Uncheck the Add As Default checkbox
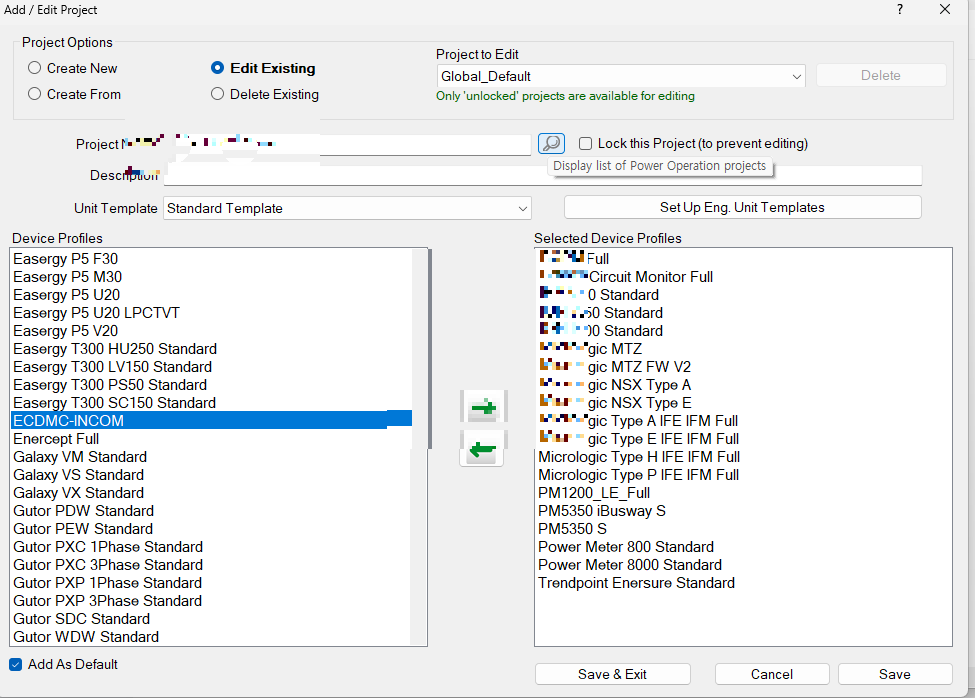The width and height of the screenshot is (975, 698). (16, 664)
